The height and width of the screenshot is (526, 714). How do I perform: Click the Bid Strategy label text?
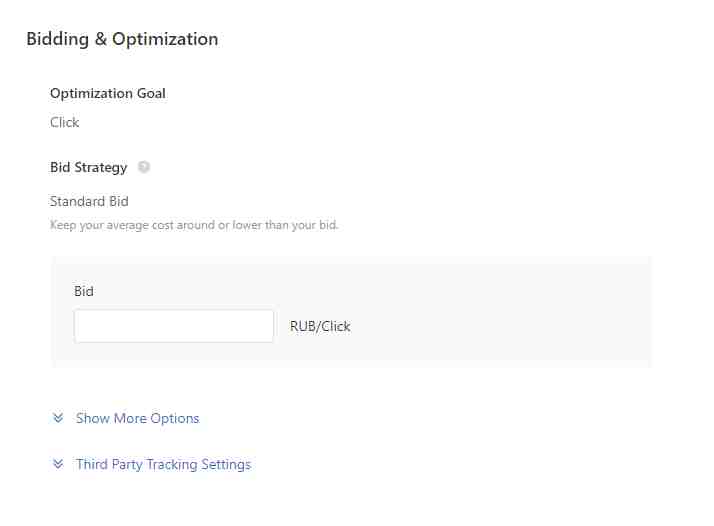tap(89, 167)
